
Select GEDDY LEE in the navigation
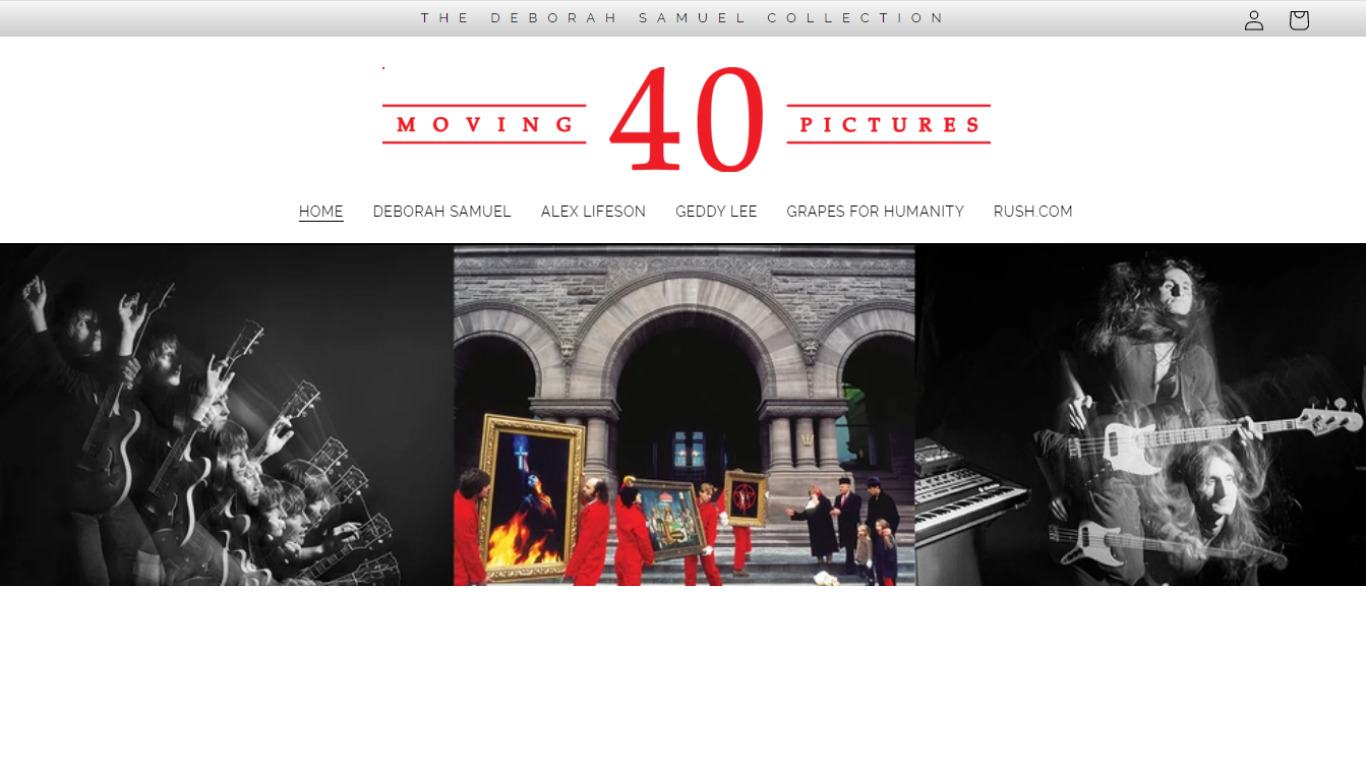(716, 212)
